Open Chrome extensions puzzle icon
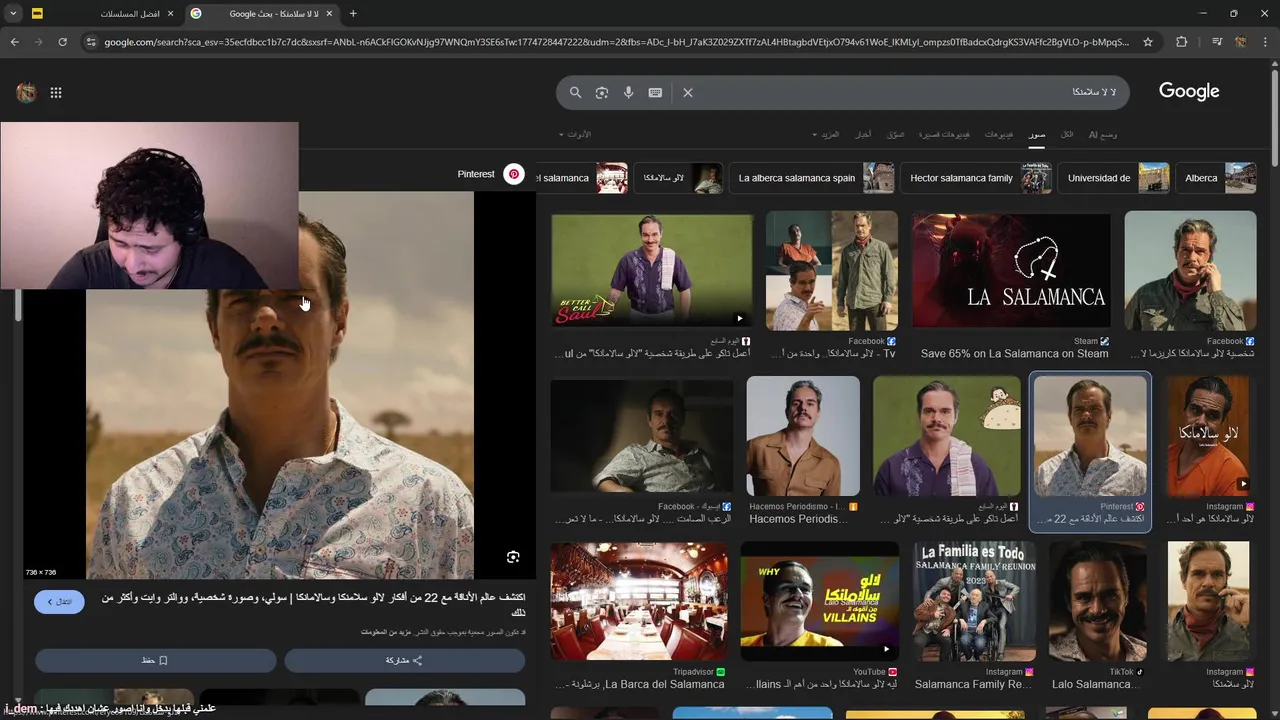The height and width of the screenshot is (720, 1280). [x=1182, y=42]
